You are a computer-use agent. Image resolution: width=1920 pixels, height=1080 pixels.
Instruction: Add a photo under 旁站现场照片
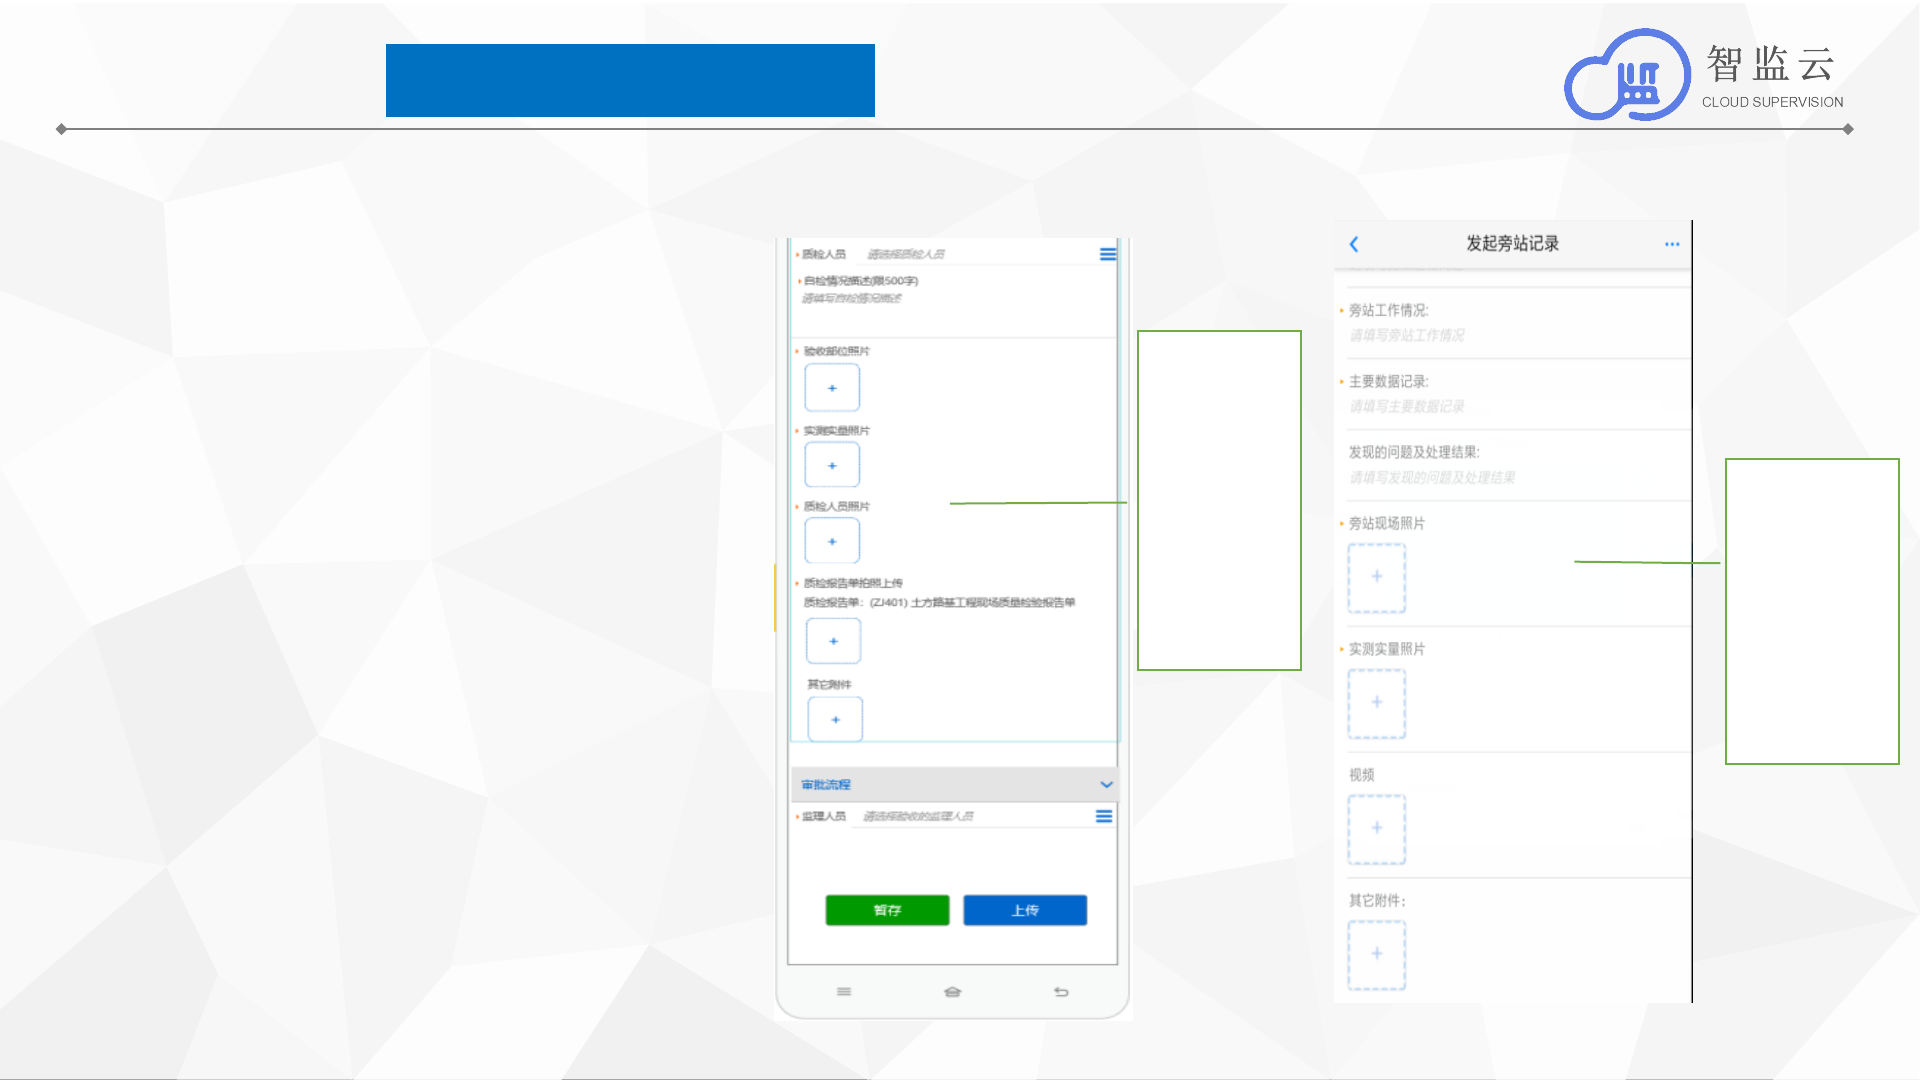coord(1376,577)
